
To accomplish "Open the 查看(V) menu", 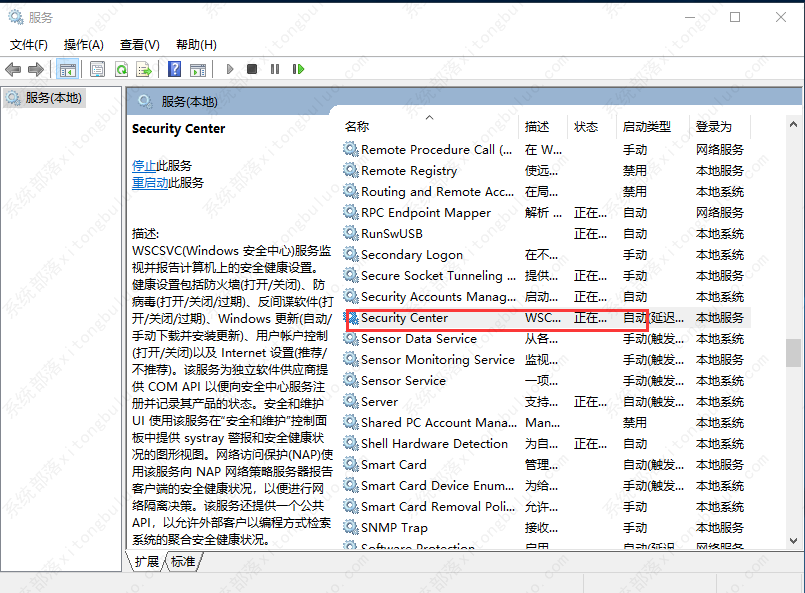I will (138, 44).
